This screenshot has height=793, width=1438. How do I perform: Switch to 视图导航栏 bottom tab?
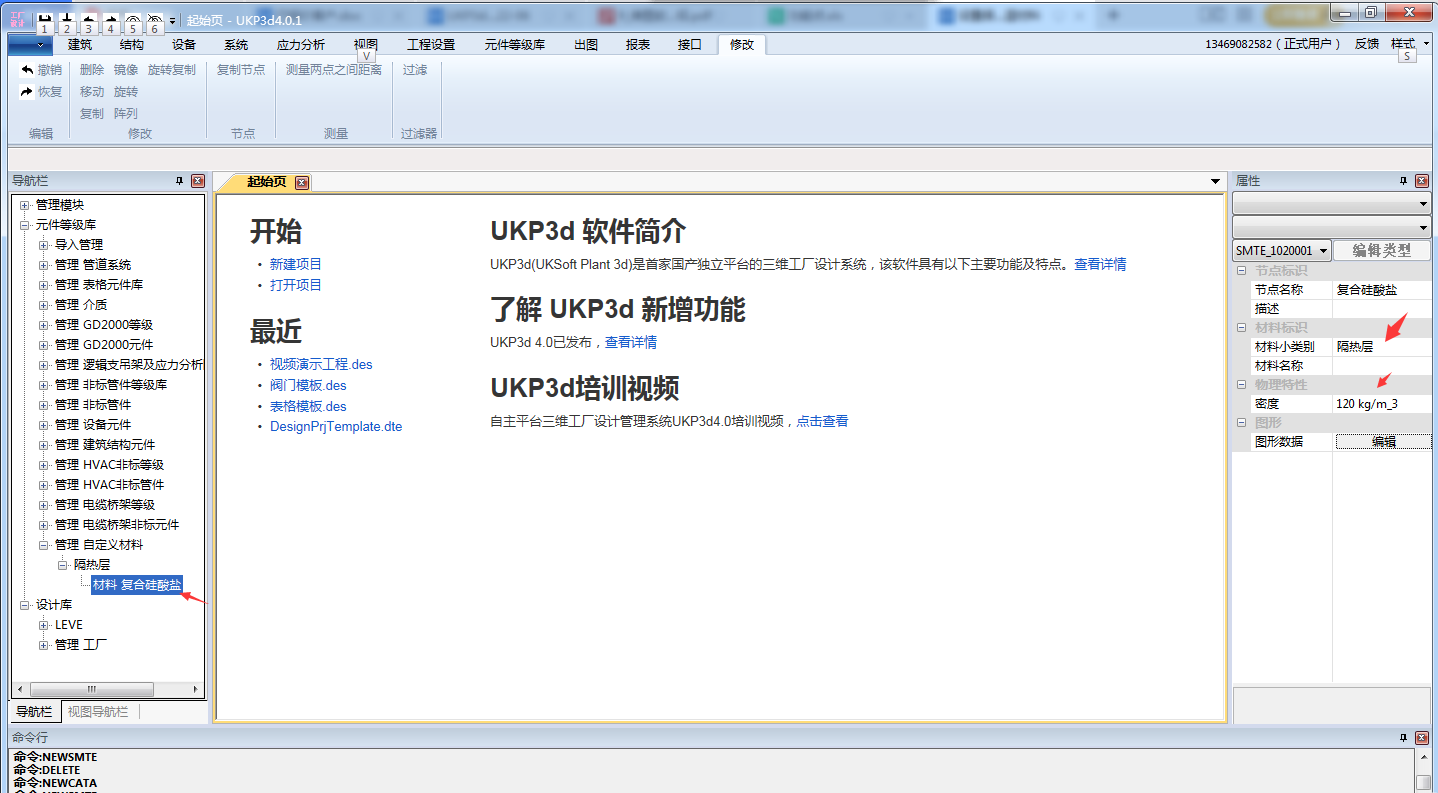click(x=98, y=712)
